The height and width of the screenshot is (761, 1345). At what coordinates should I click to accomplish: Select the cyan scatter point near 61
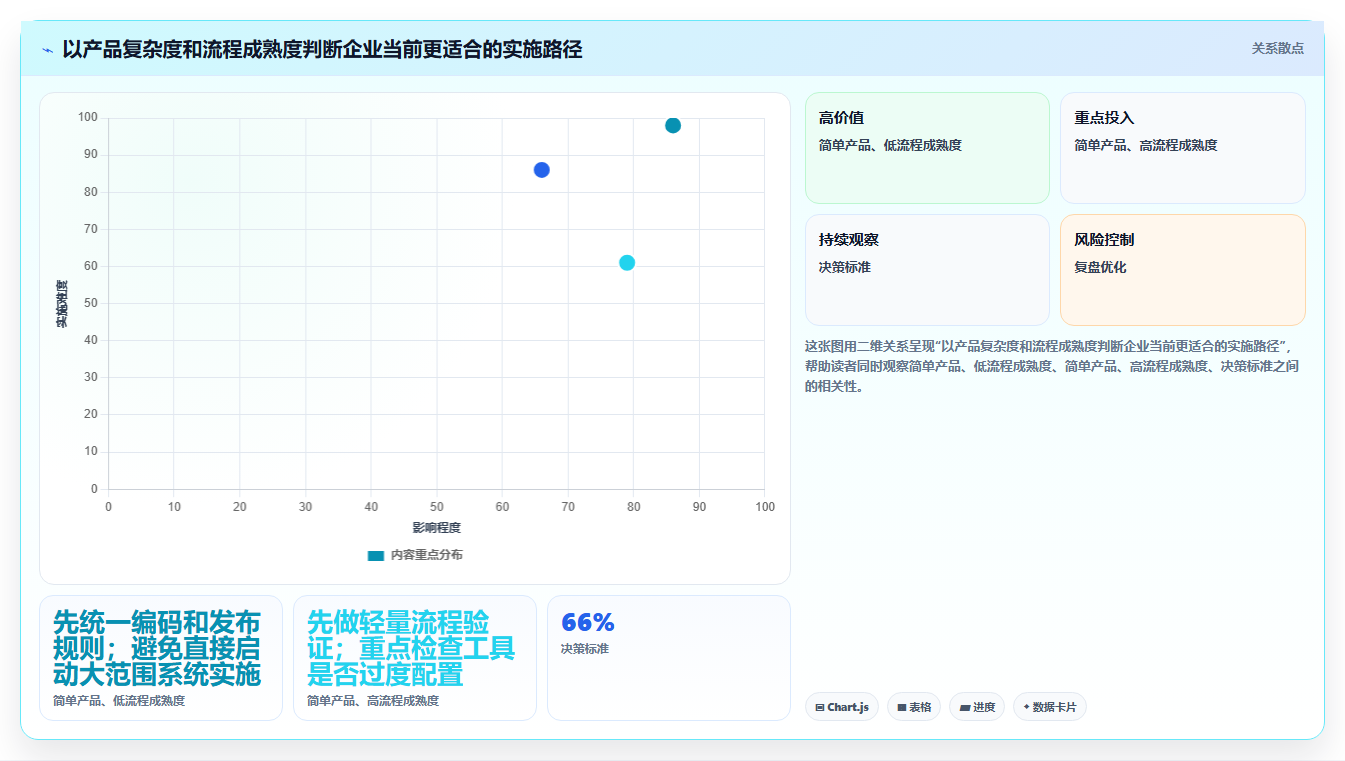(627, 263)
